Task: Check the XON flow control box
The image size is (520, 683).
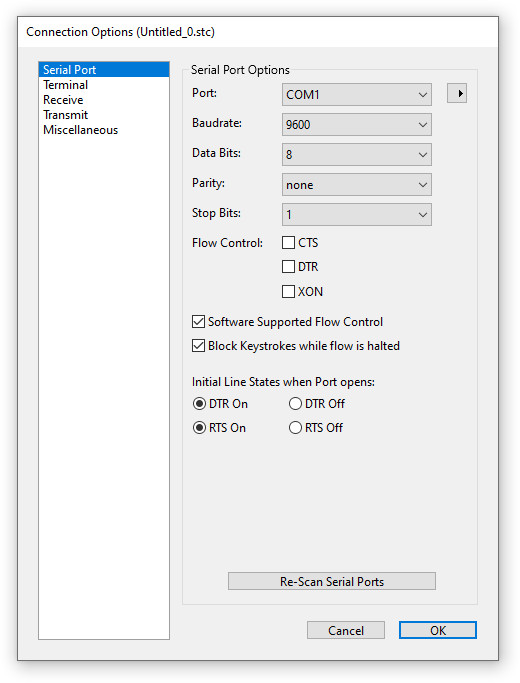Action: click(288, 291)
